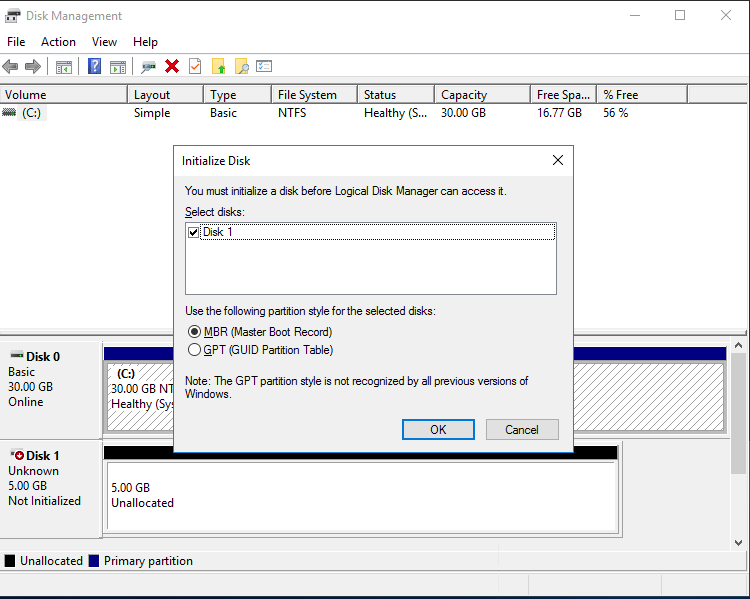Click the Forward arrow in the toolbar
750x599 pixels.
click(x=33, y=66)
